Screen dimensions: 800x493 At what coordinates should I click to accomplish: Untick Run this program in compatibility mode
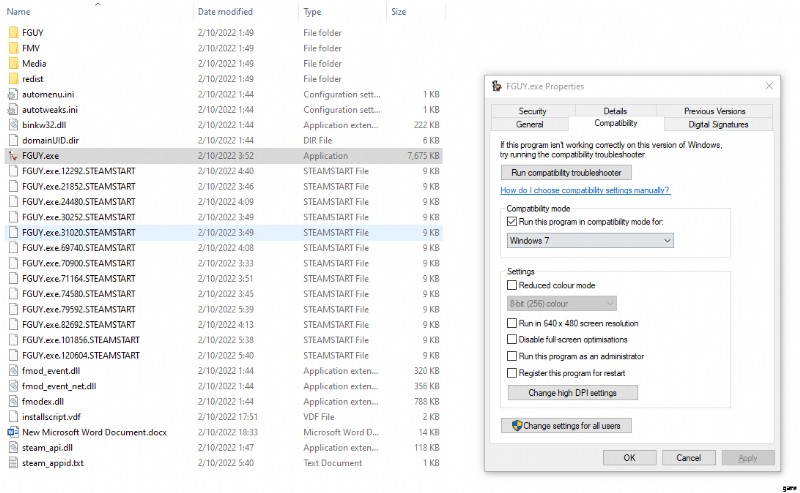coord(512,221)
